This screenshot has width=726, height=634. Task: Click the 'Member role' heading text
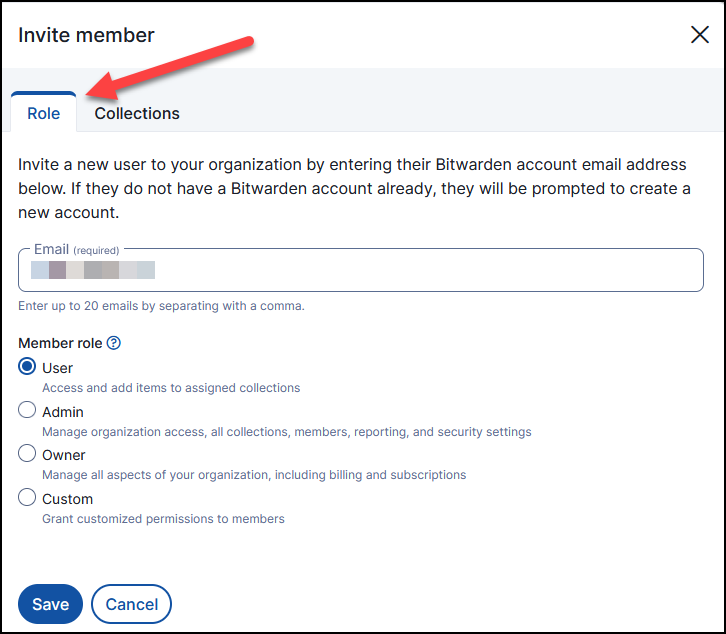point(60,343)
